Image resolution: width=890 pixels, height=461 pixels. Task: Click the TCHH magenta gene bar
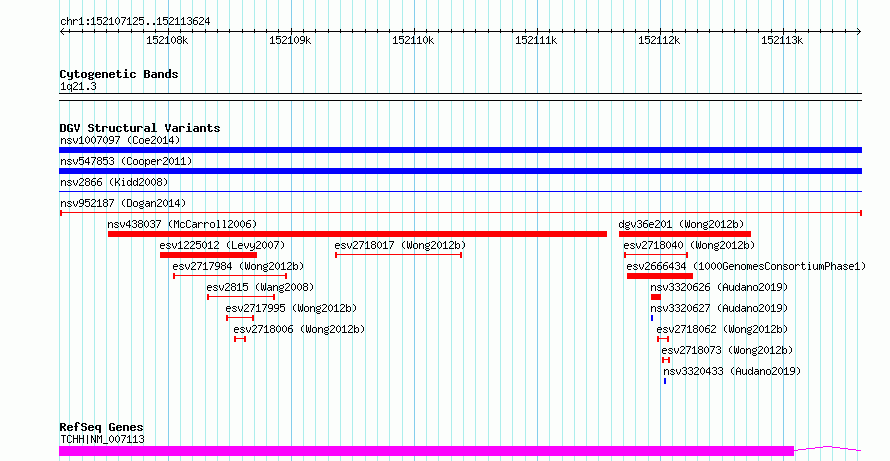tap(426, 451)
